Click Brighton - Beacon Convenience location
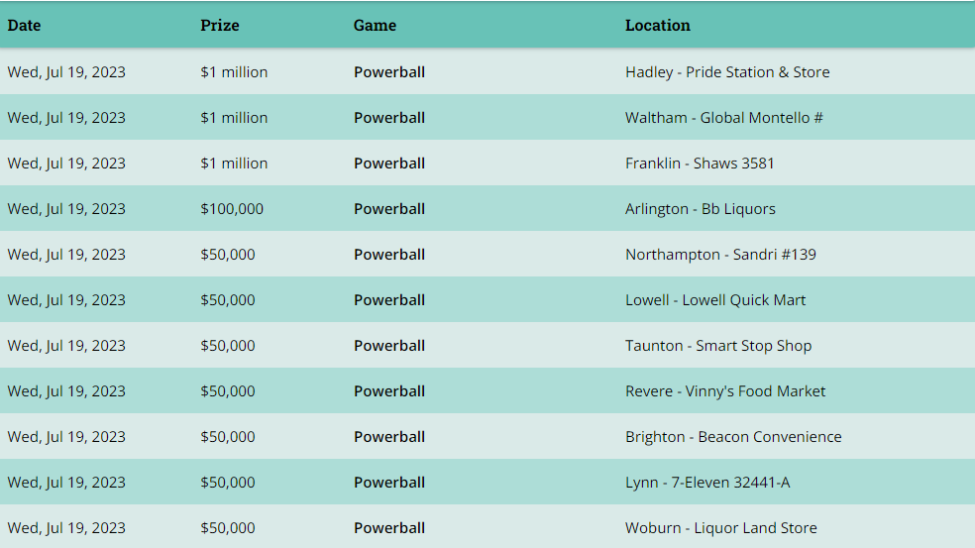Screen dimensions: 975x548 (733, 437)
